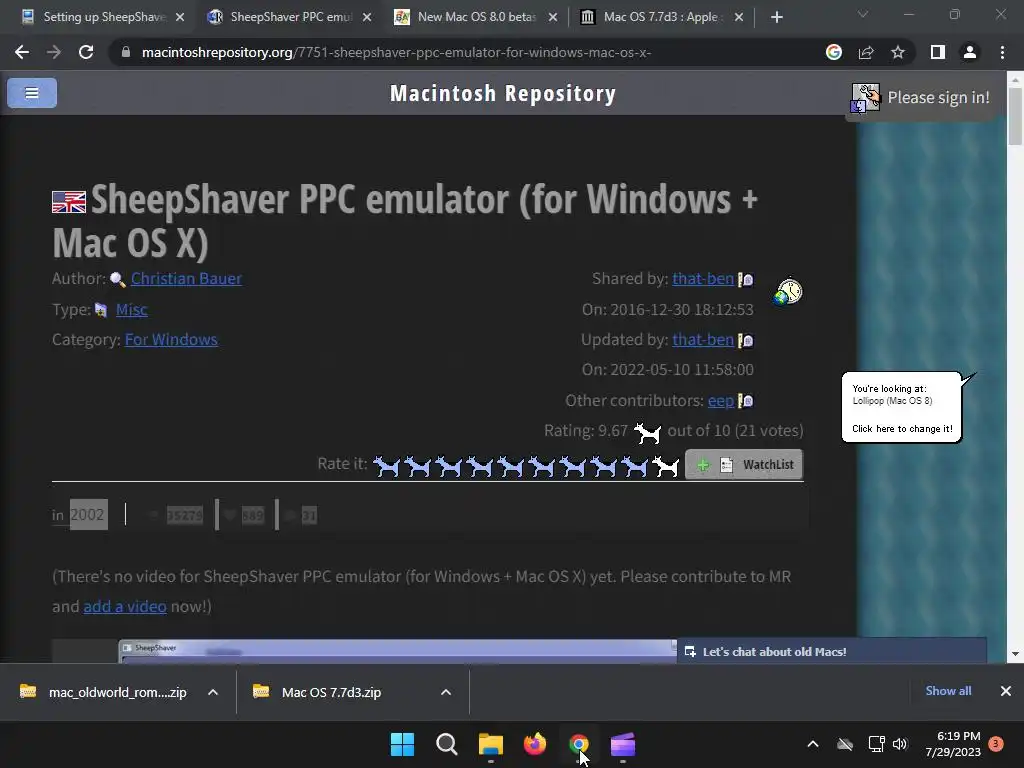1024x768 pixels.
Task: Open the tab search dropdown
Action: (863, 14)
